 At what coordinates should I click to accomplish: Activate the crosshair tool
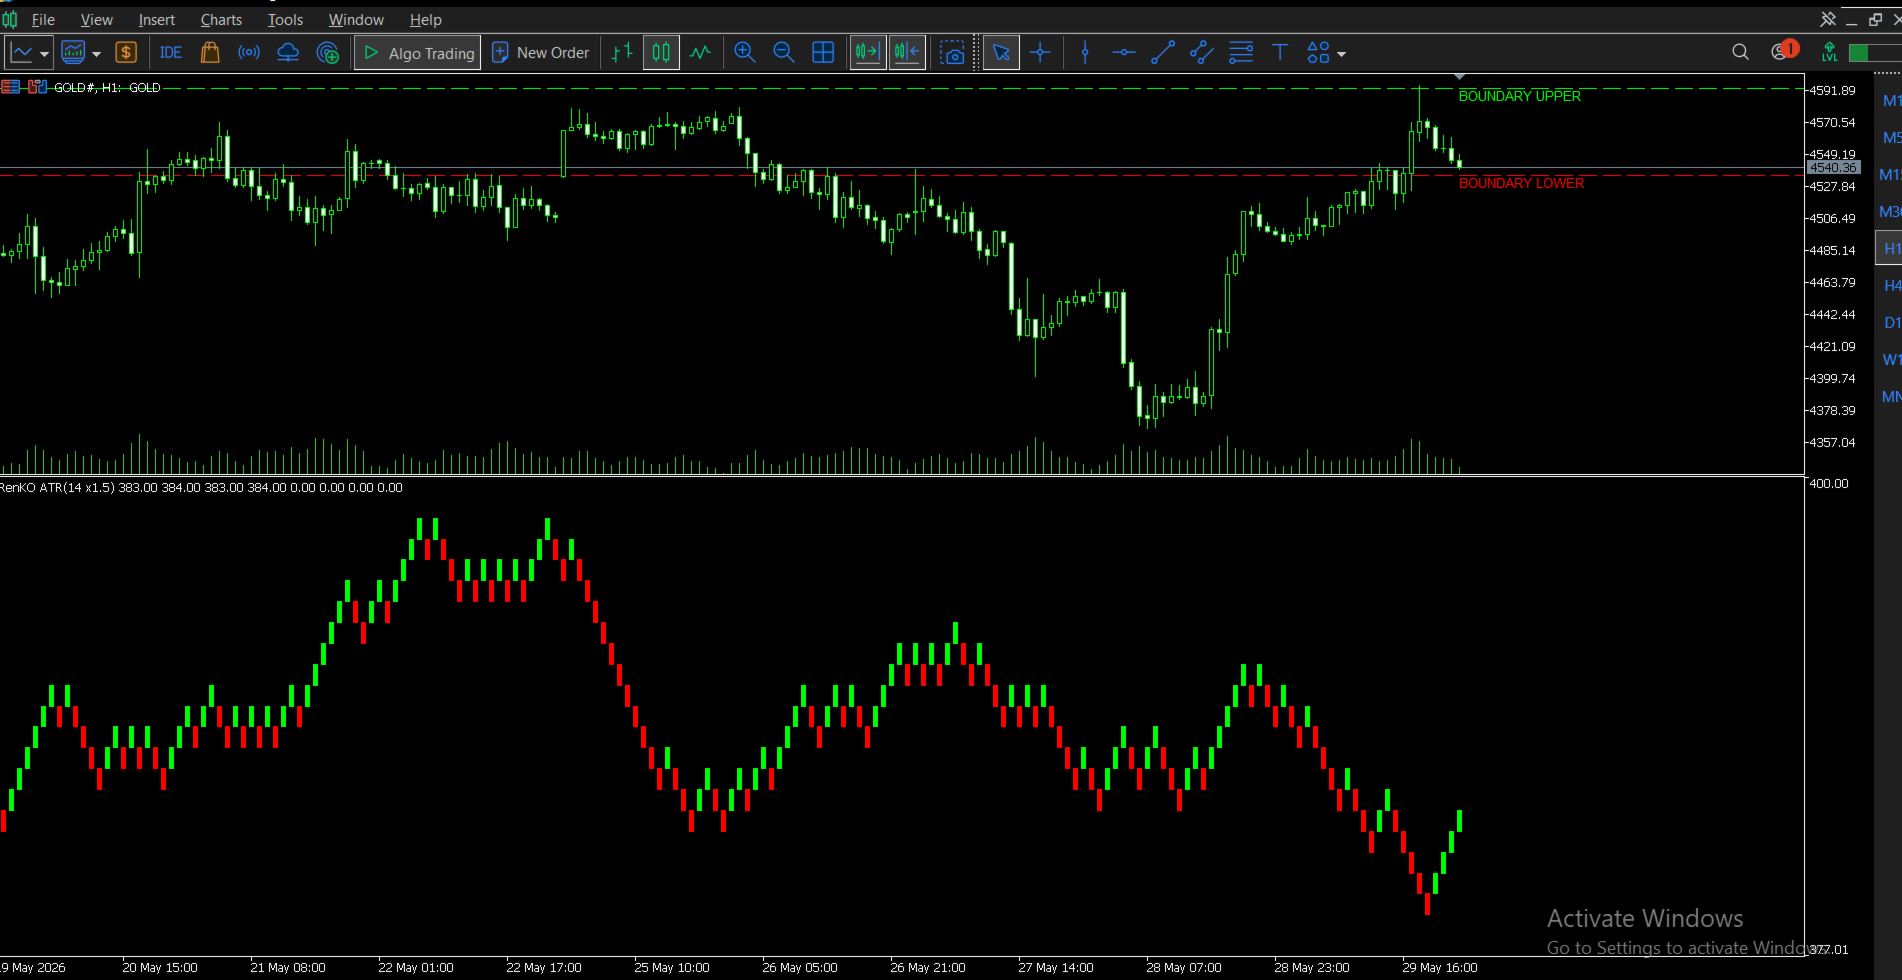[1040, 53]
